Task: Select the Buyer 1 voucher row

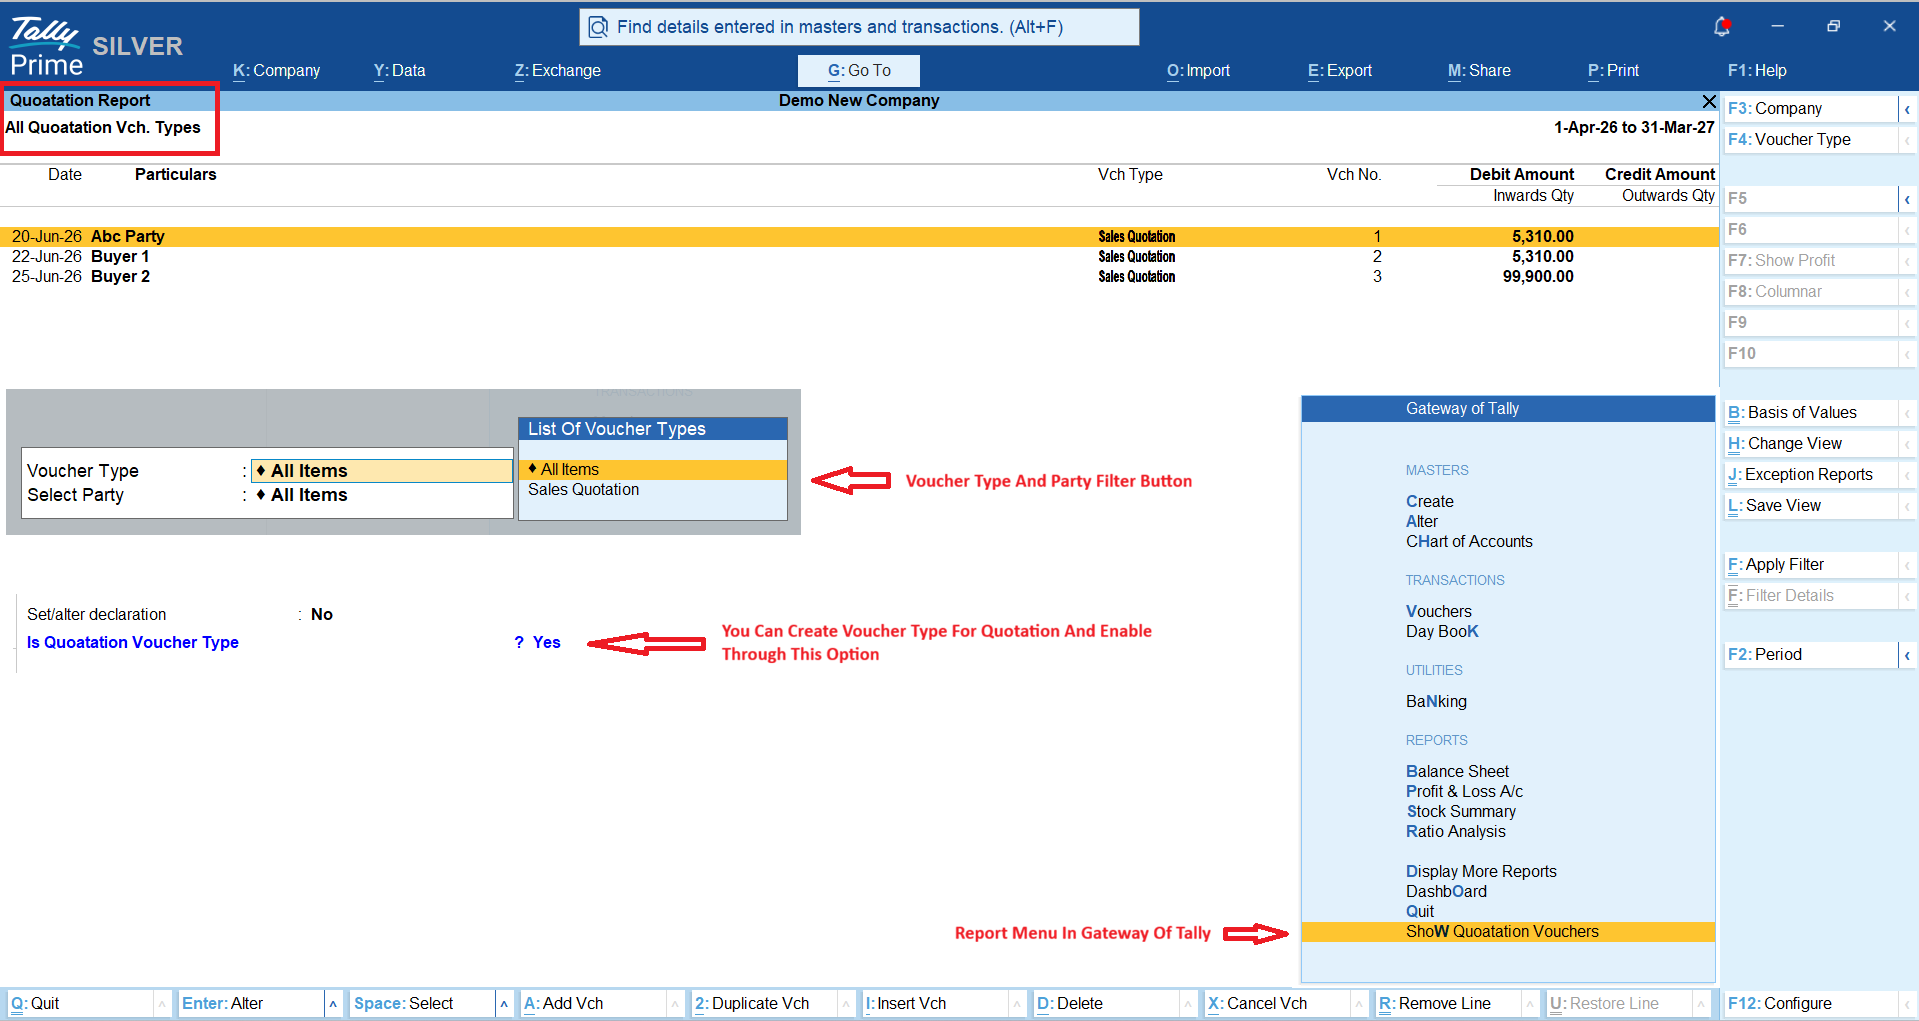Action: [859, 257]
